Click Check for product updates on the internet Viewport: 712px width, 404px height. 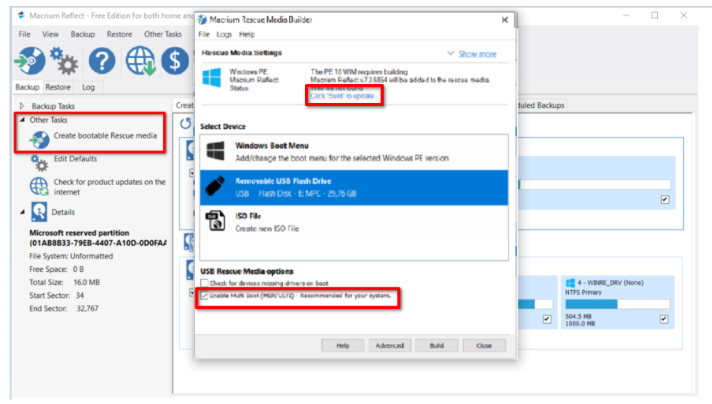tap(109, 187)
